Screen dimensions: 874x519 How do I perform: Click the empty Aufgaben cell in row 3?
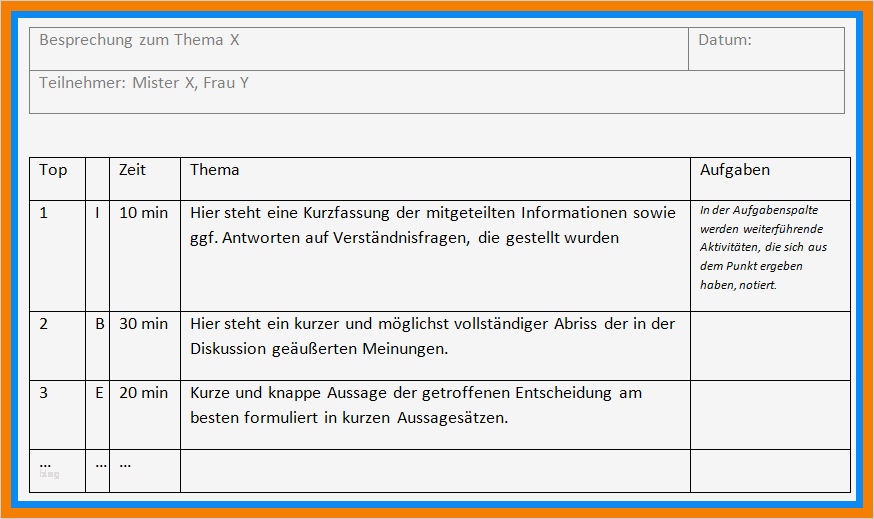coord(770,415)
